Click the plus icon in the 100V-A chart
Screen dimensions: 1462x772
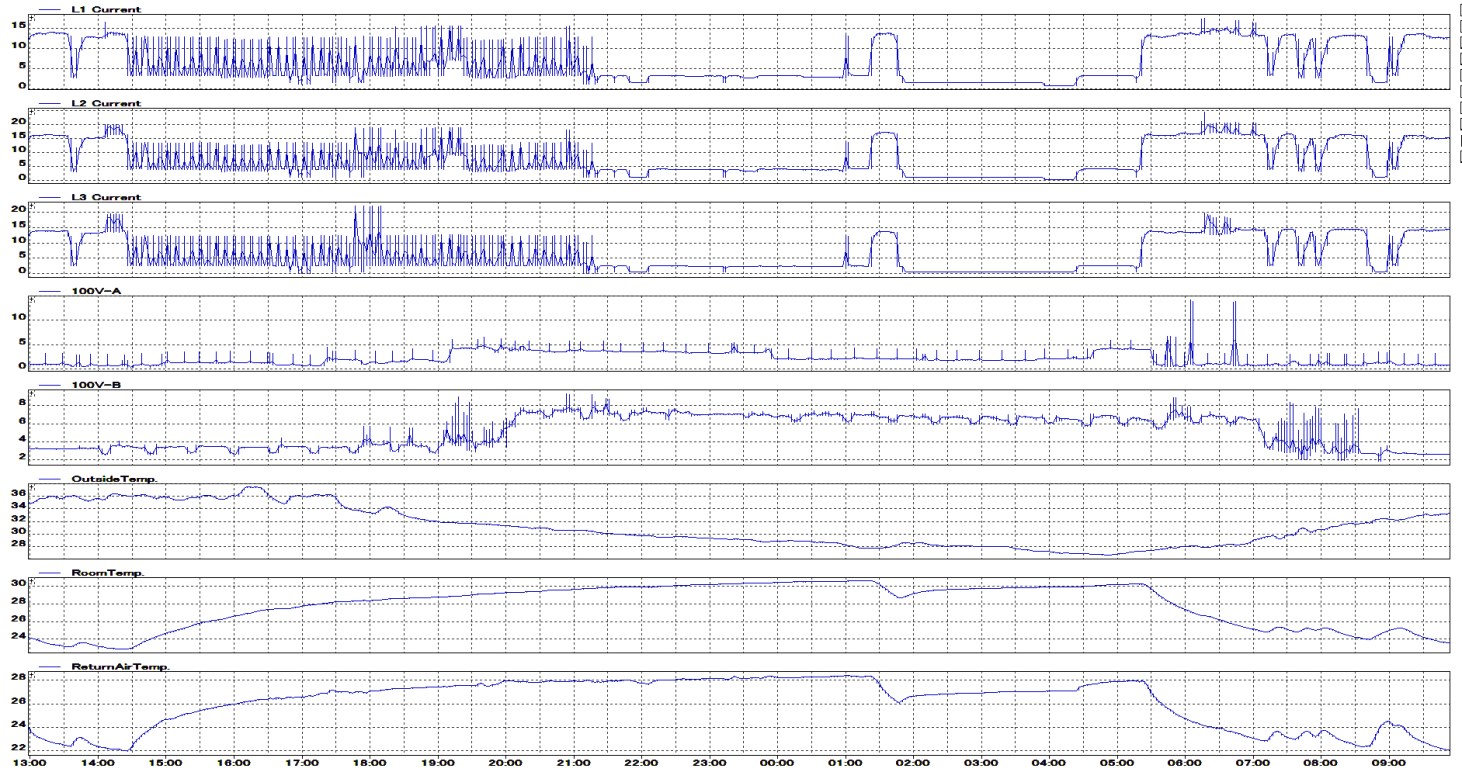[32, 300]
